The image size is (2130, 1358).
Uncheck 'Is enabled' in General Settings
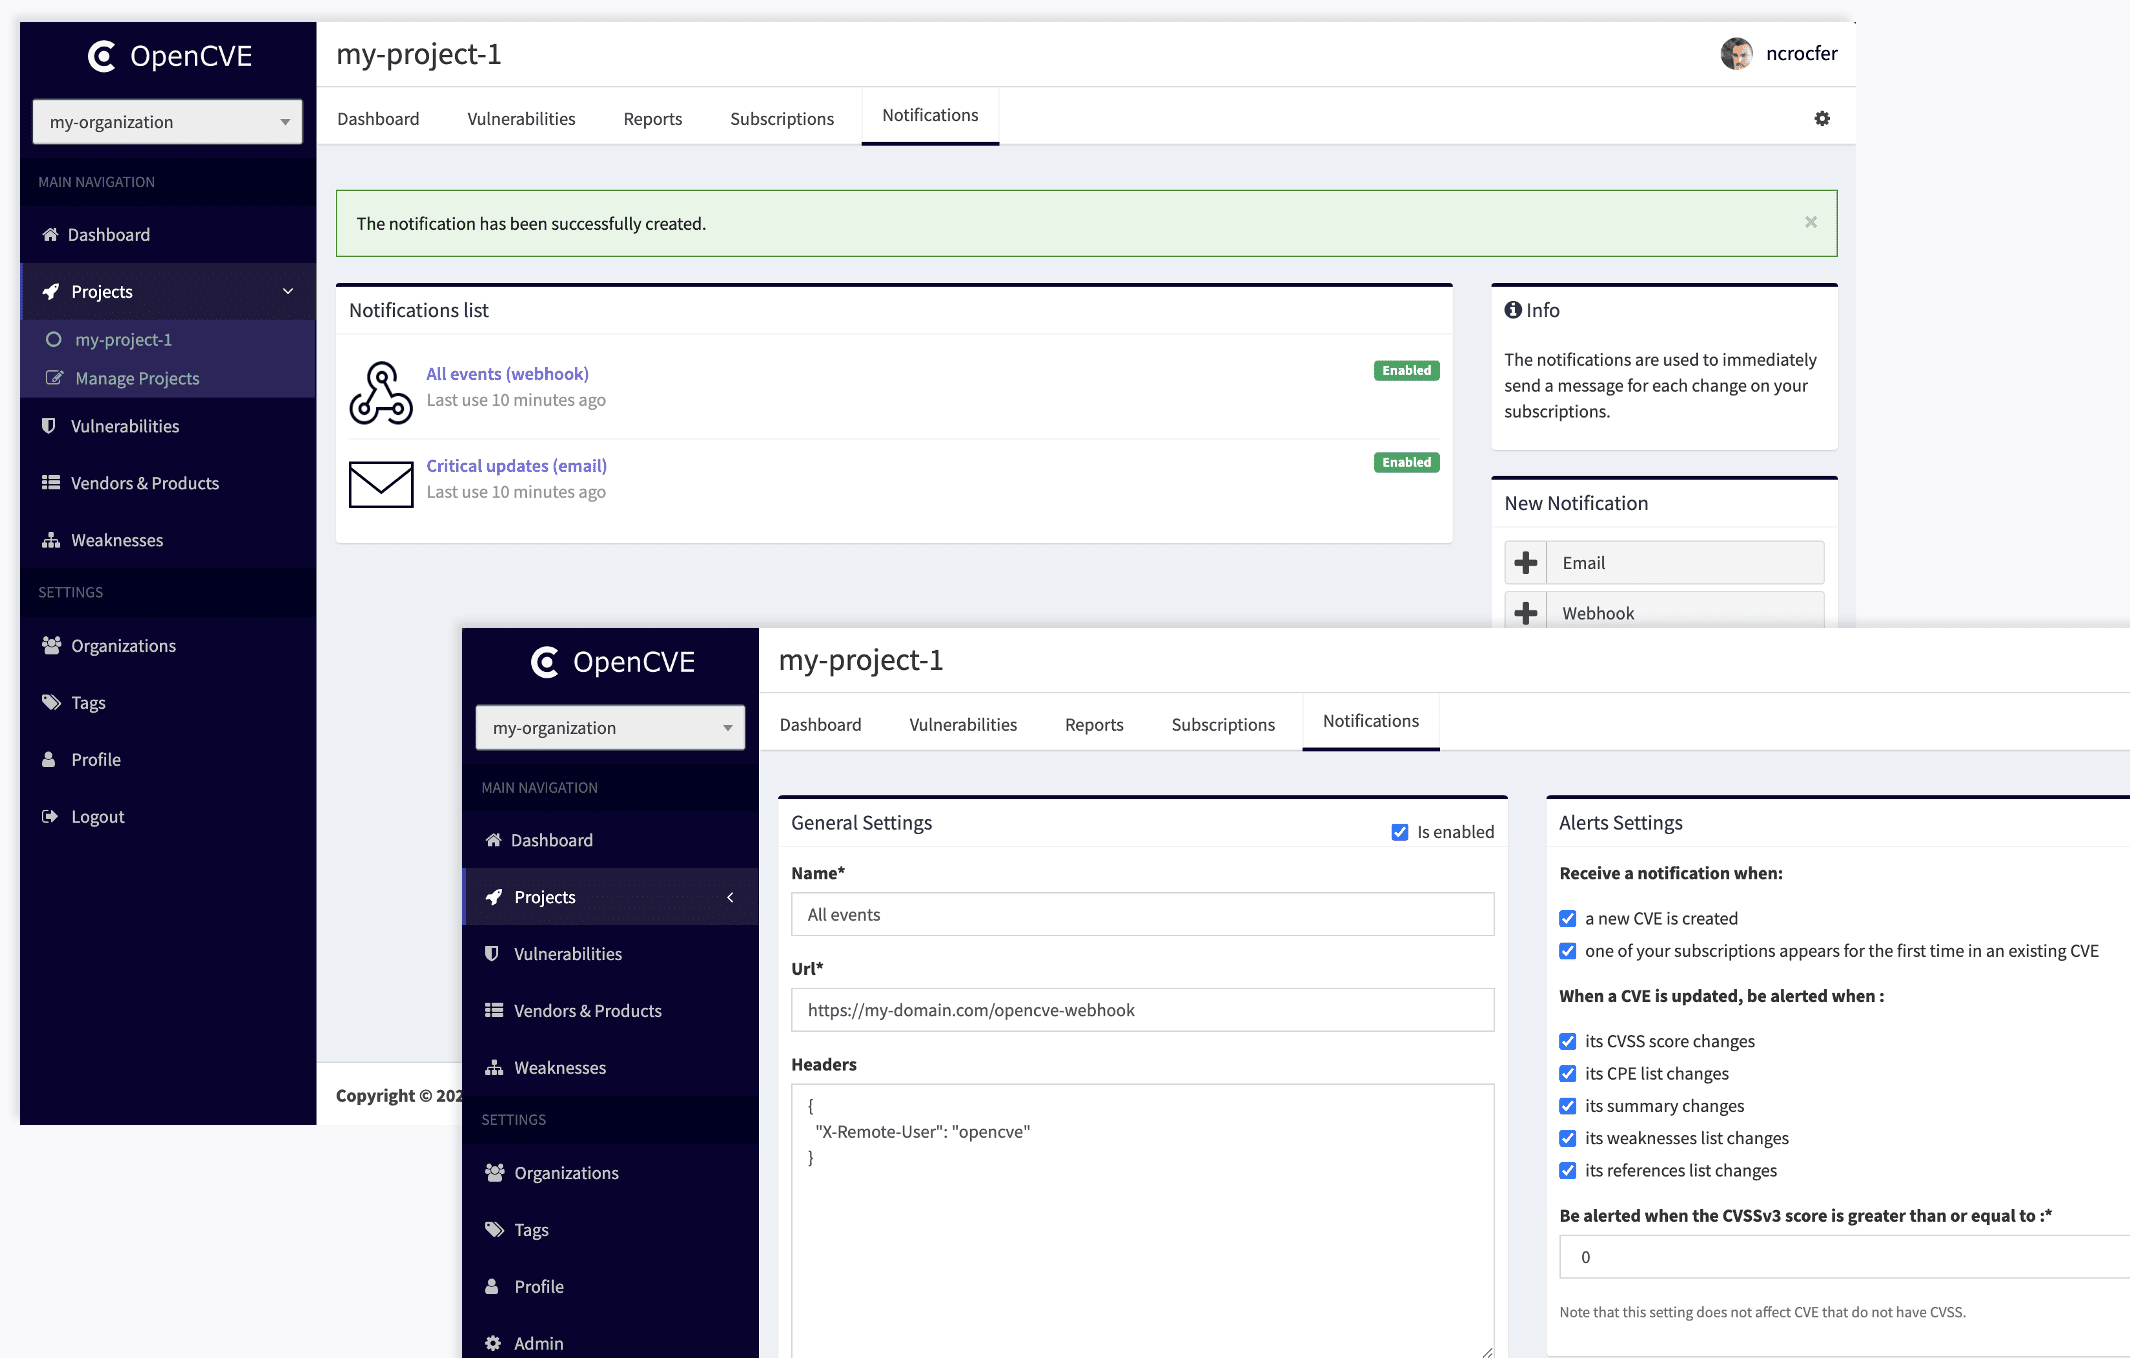coord(1400,831)
